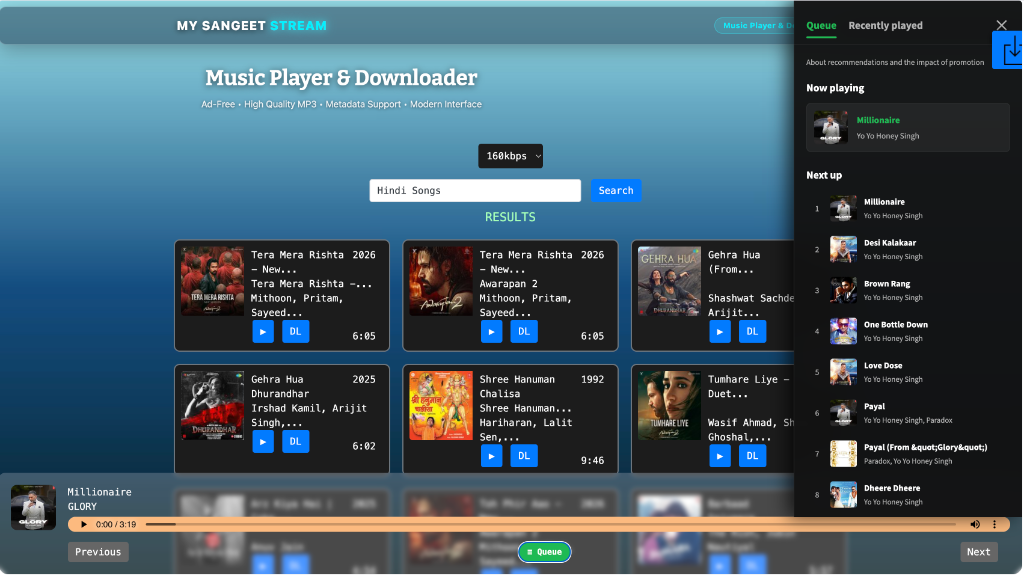This screenshot has height=576, width=1024.
Task: Click the Search button
Action: (616, 191)
